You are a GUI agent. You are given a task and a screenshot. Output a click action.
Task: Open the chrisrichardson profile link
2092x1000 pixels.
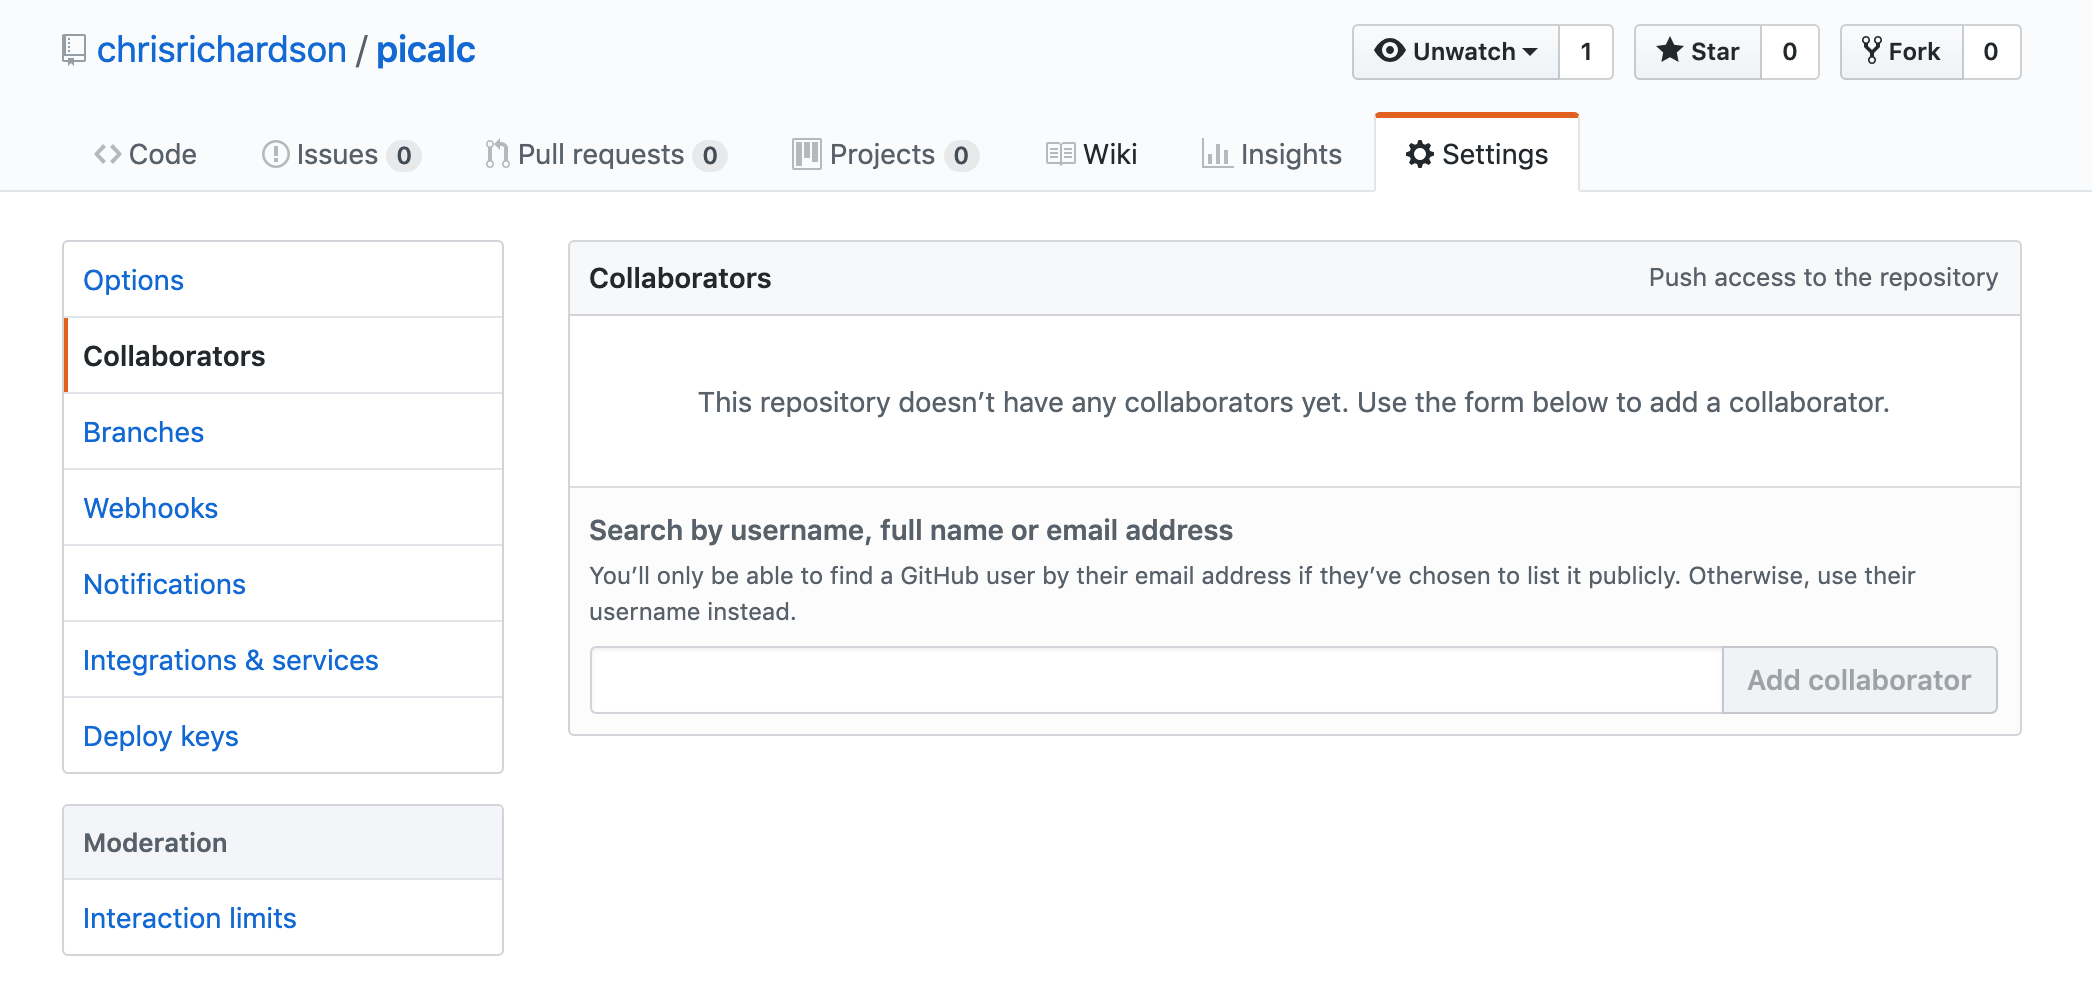222,50
